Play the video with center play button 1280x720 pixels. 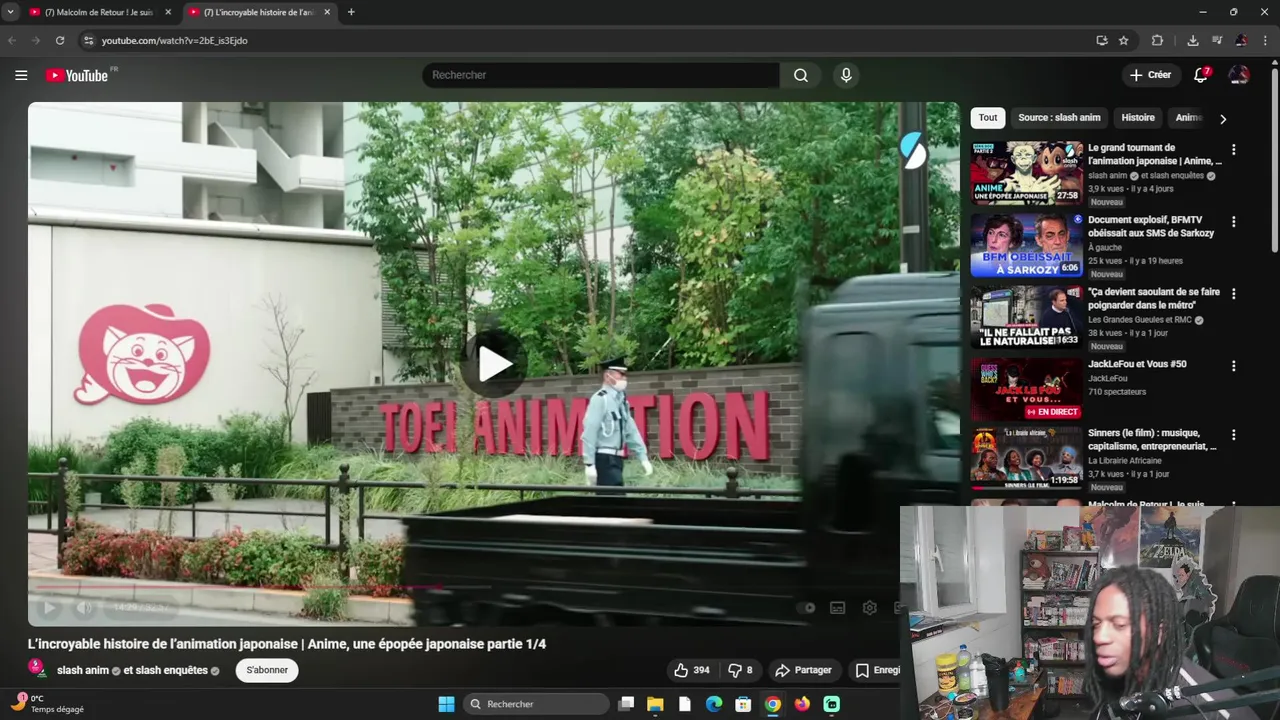pos(494,364)
